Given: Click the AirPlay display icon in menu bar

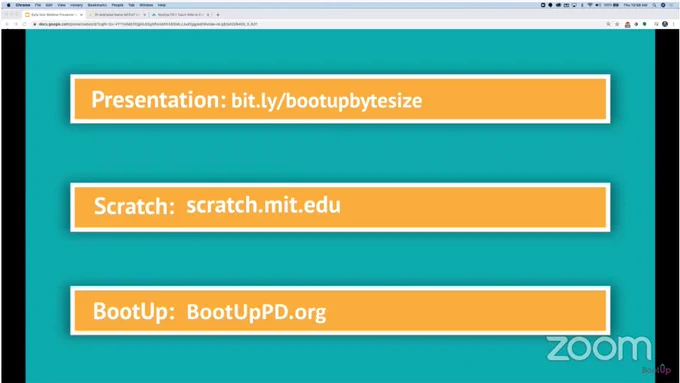Looking at the screenshot, I should click(574, 5).
